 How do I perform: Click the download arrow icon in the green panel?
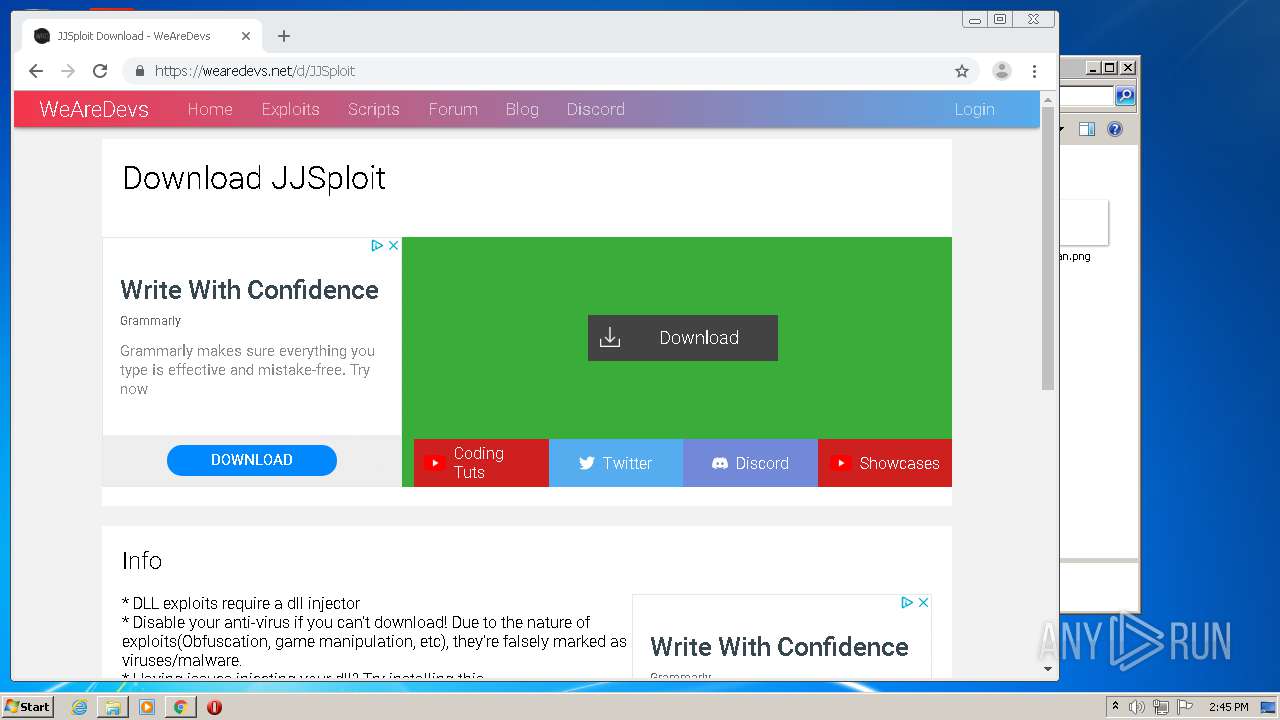tap(610, 338)
